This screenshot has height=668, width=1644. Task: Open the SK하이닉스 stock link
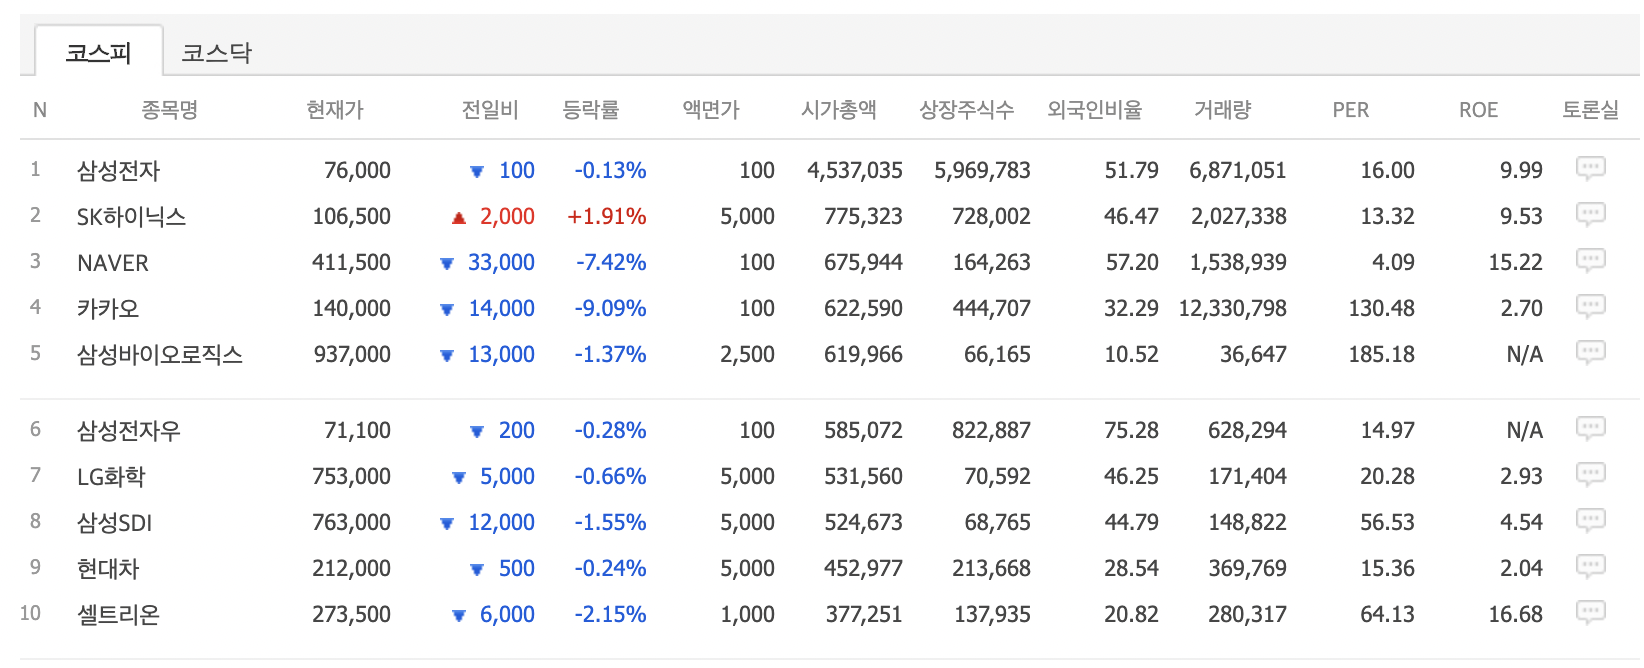131,217
